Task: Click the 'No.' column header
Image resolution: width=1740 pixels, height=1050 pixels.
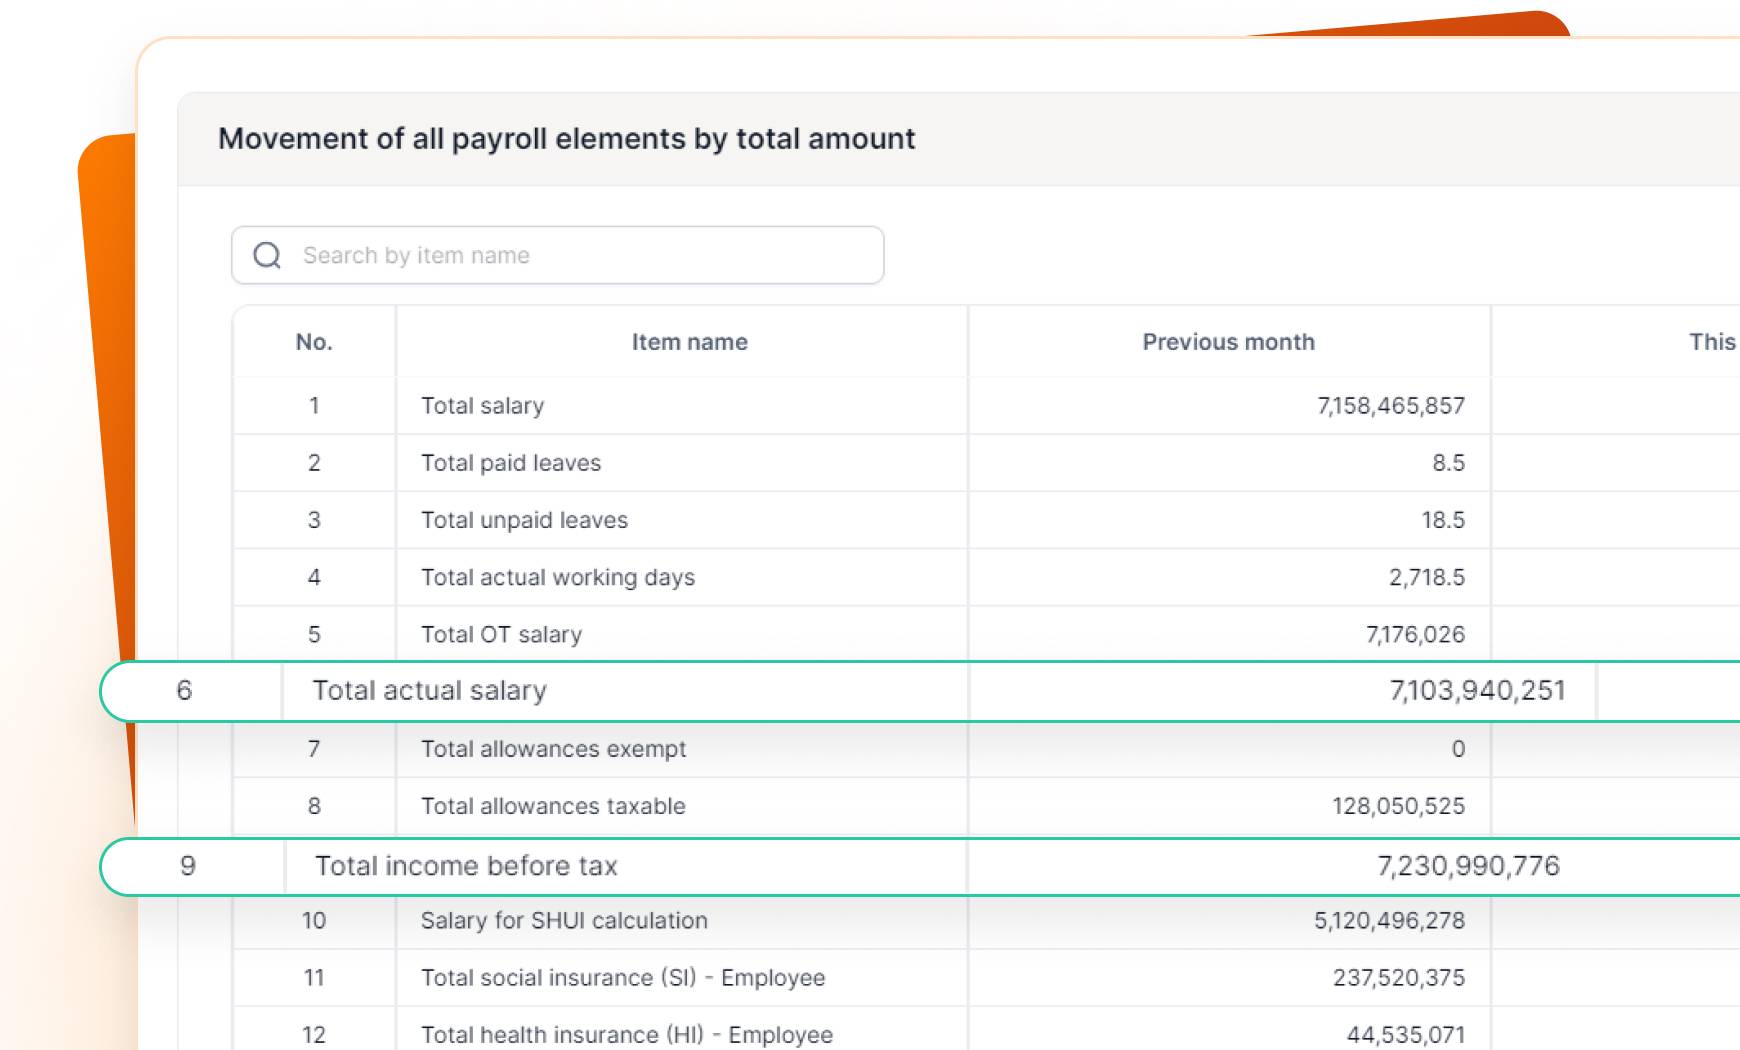Action: point(314,342)
